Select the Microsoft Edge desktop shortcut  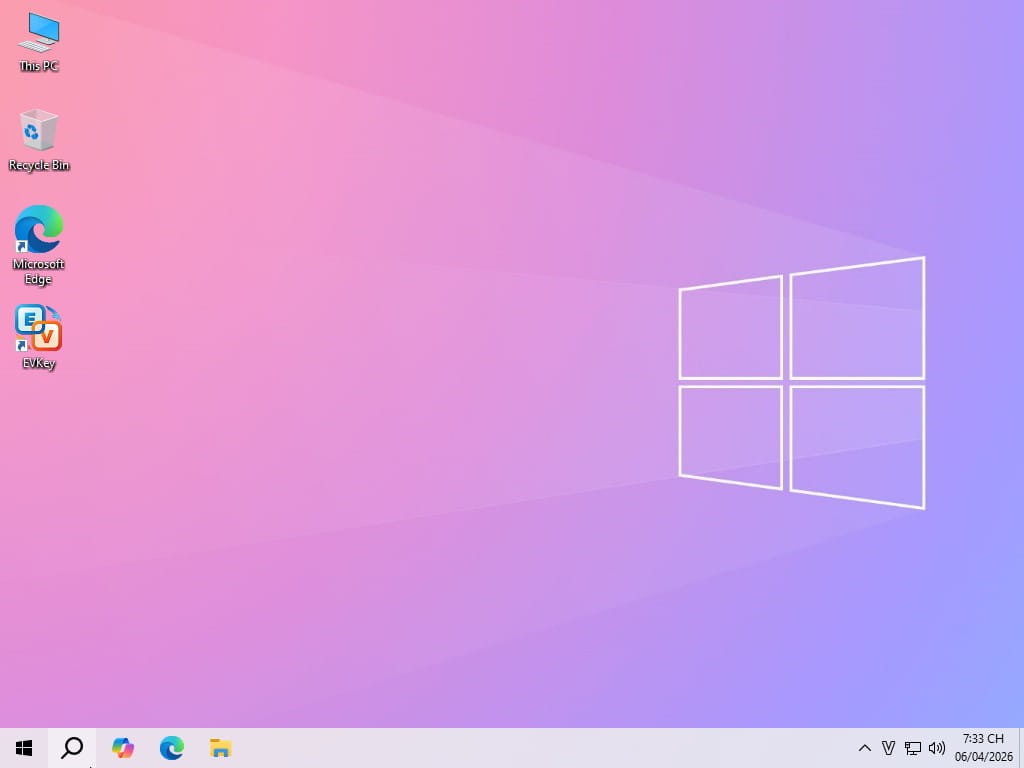39,245
